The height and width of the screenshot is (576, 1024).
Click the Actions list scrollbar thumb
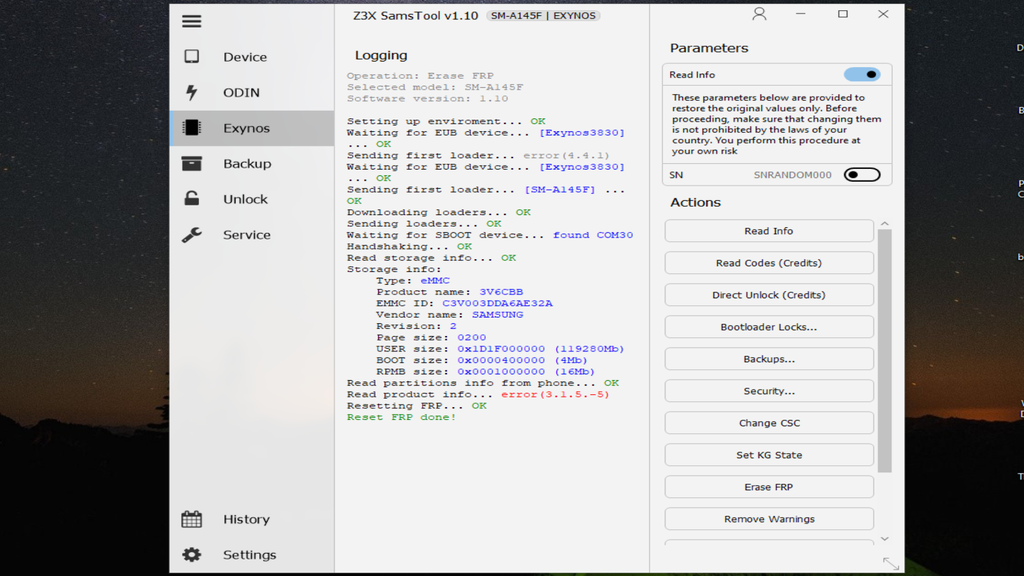(885, 351)
